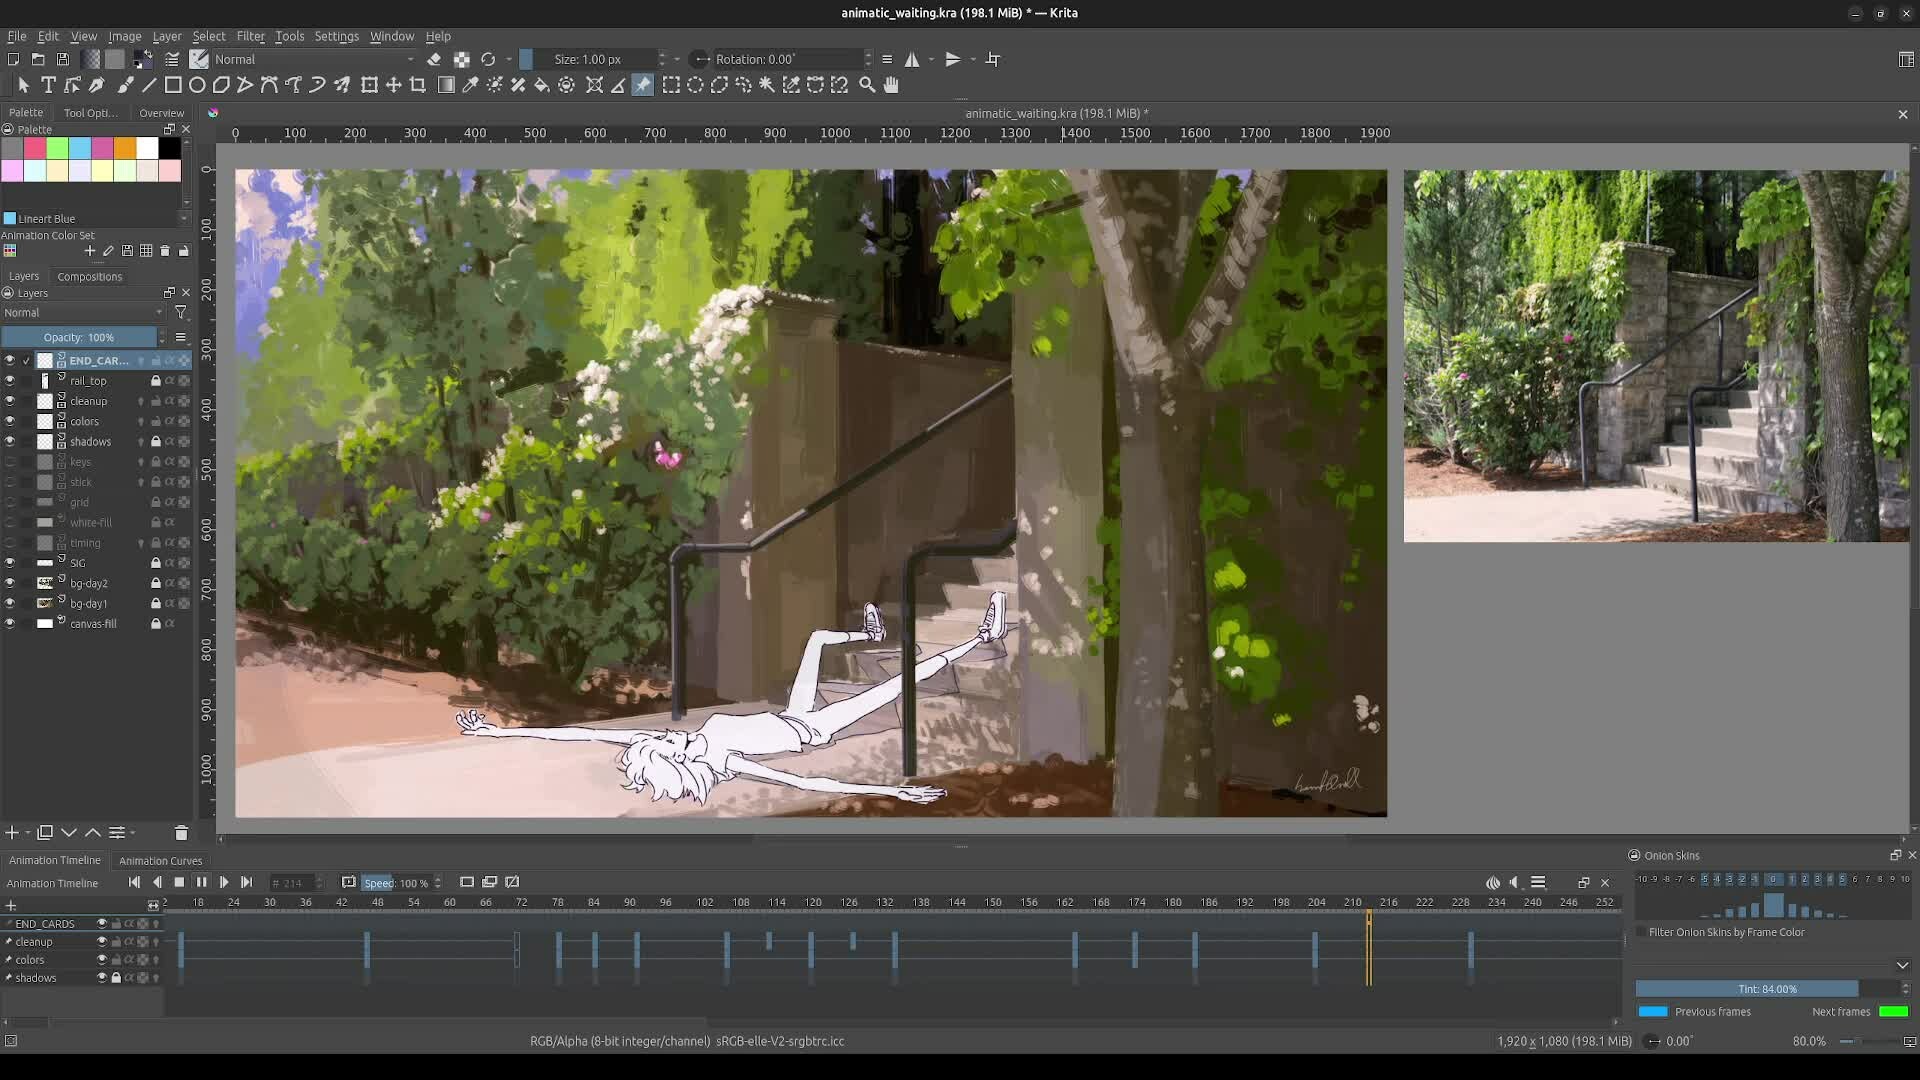The width and height of the screenshot is (1920, 1080).
Task: Open the brush blending mode Normal dropdown
Action: (x=312, y=59)
